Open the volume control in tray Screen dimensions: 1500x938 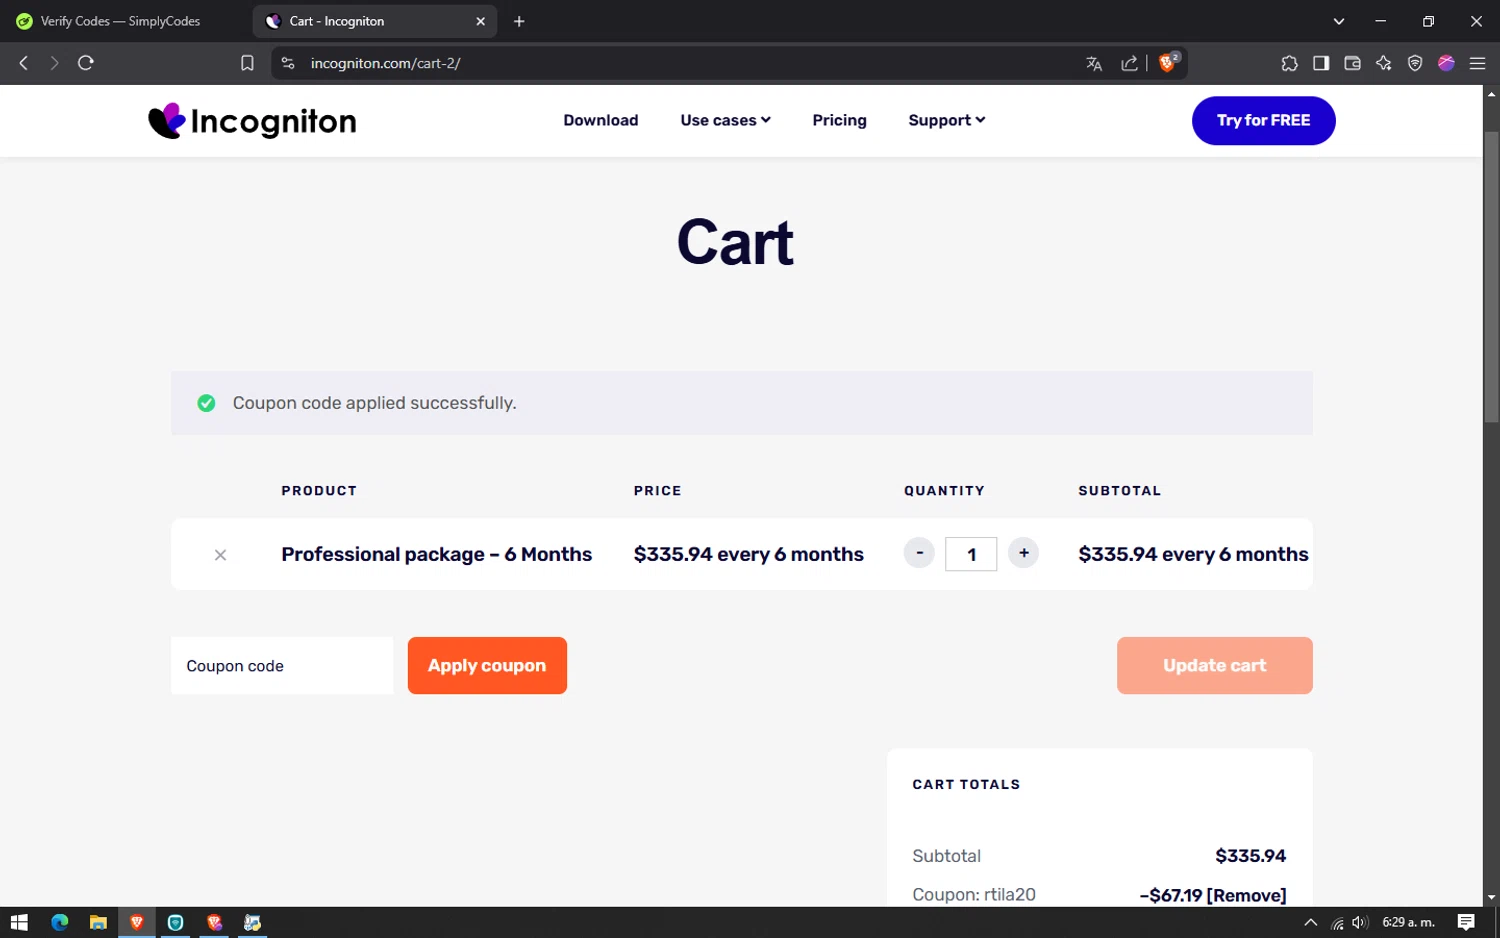(x=1360, y=922)
